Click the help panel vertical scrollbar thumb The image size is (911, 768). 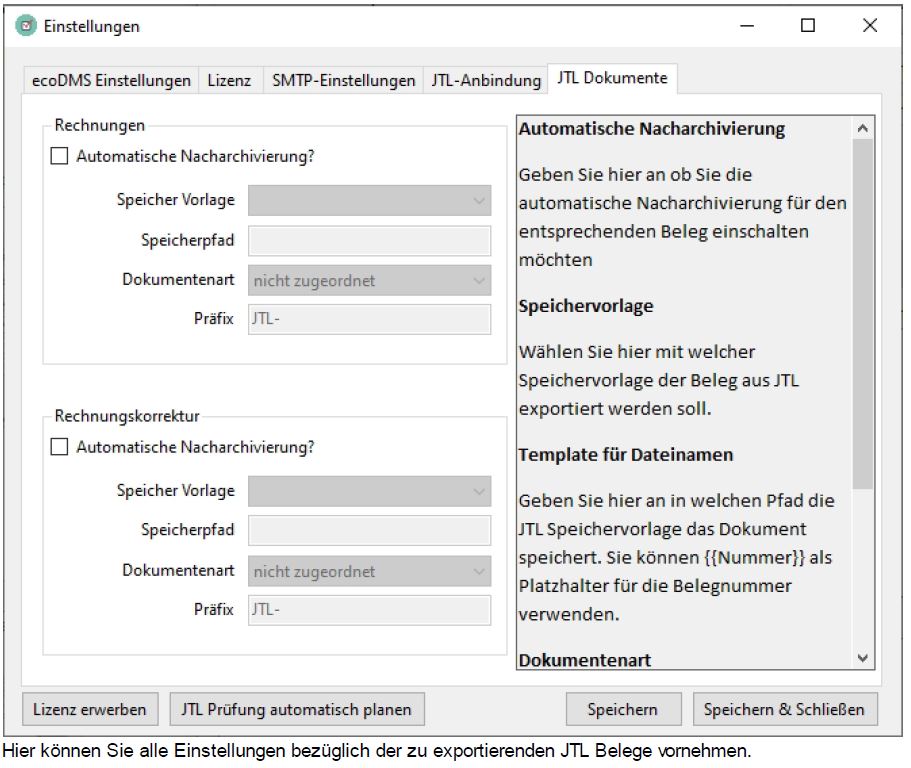click(x=863, y=314)
